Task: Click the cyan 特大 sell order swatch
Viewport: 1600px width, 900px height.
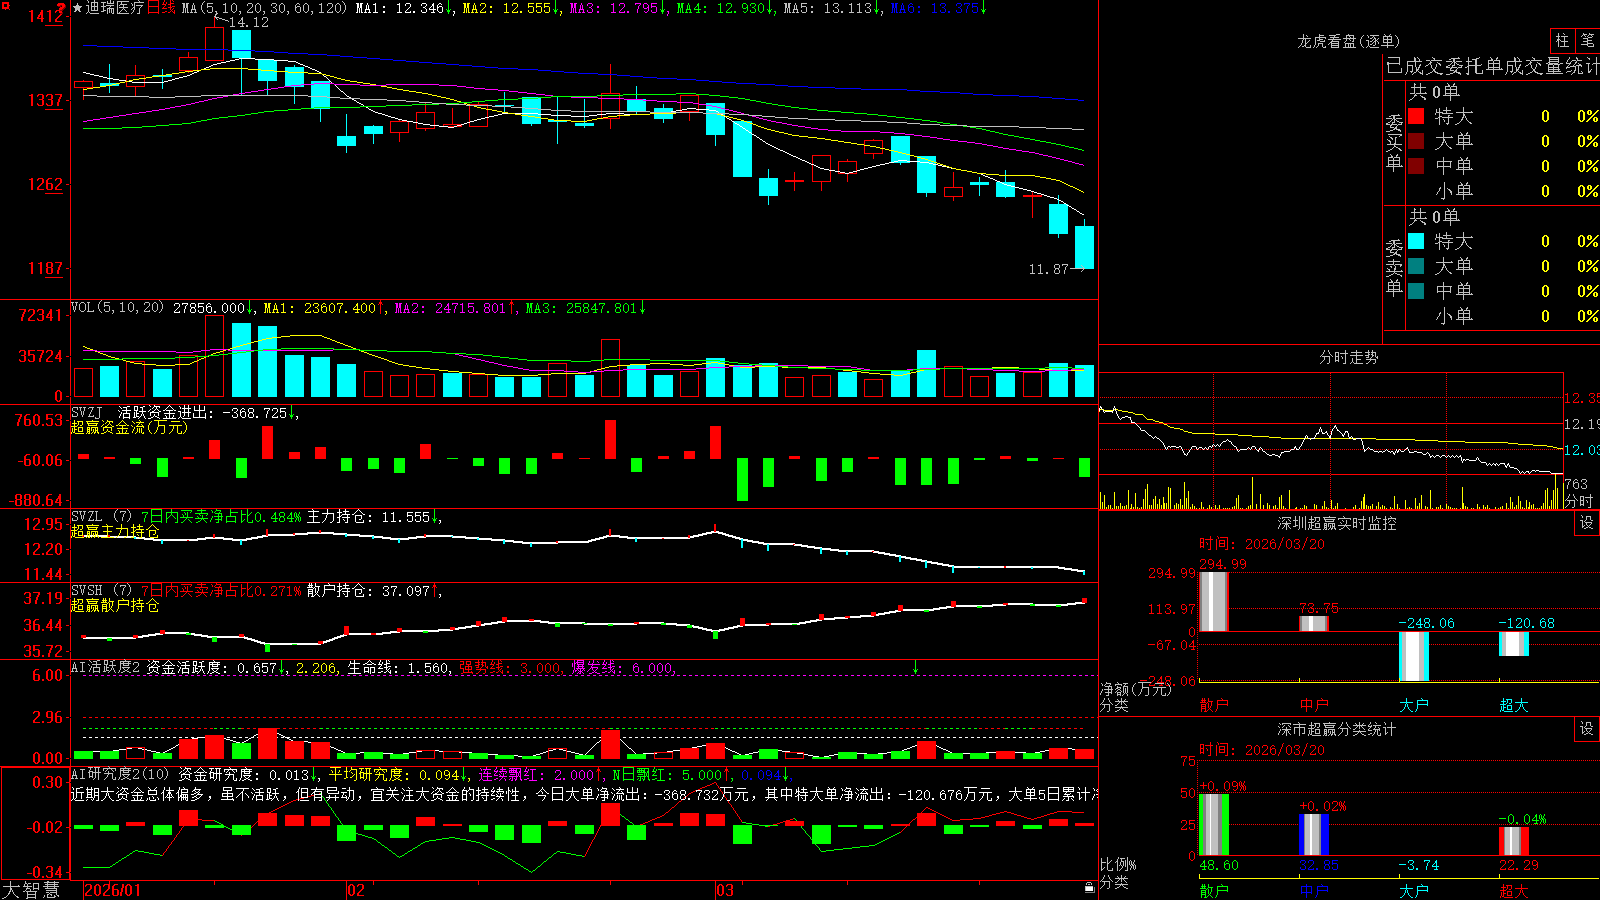Action: tap(1416, 241)
